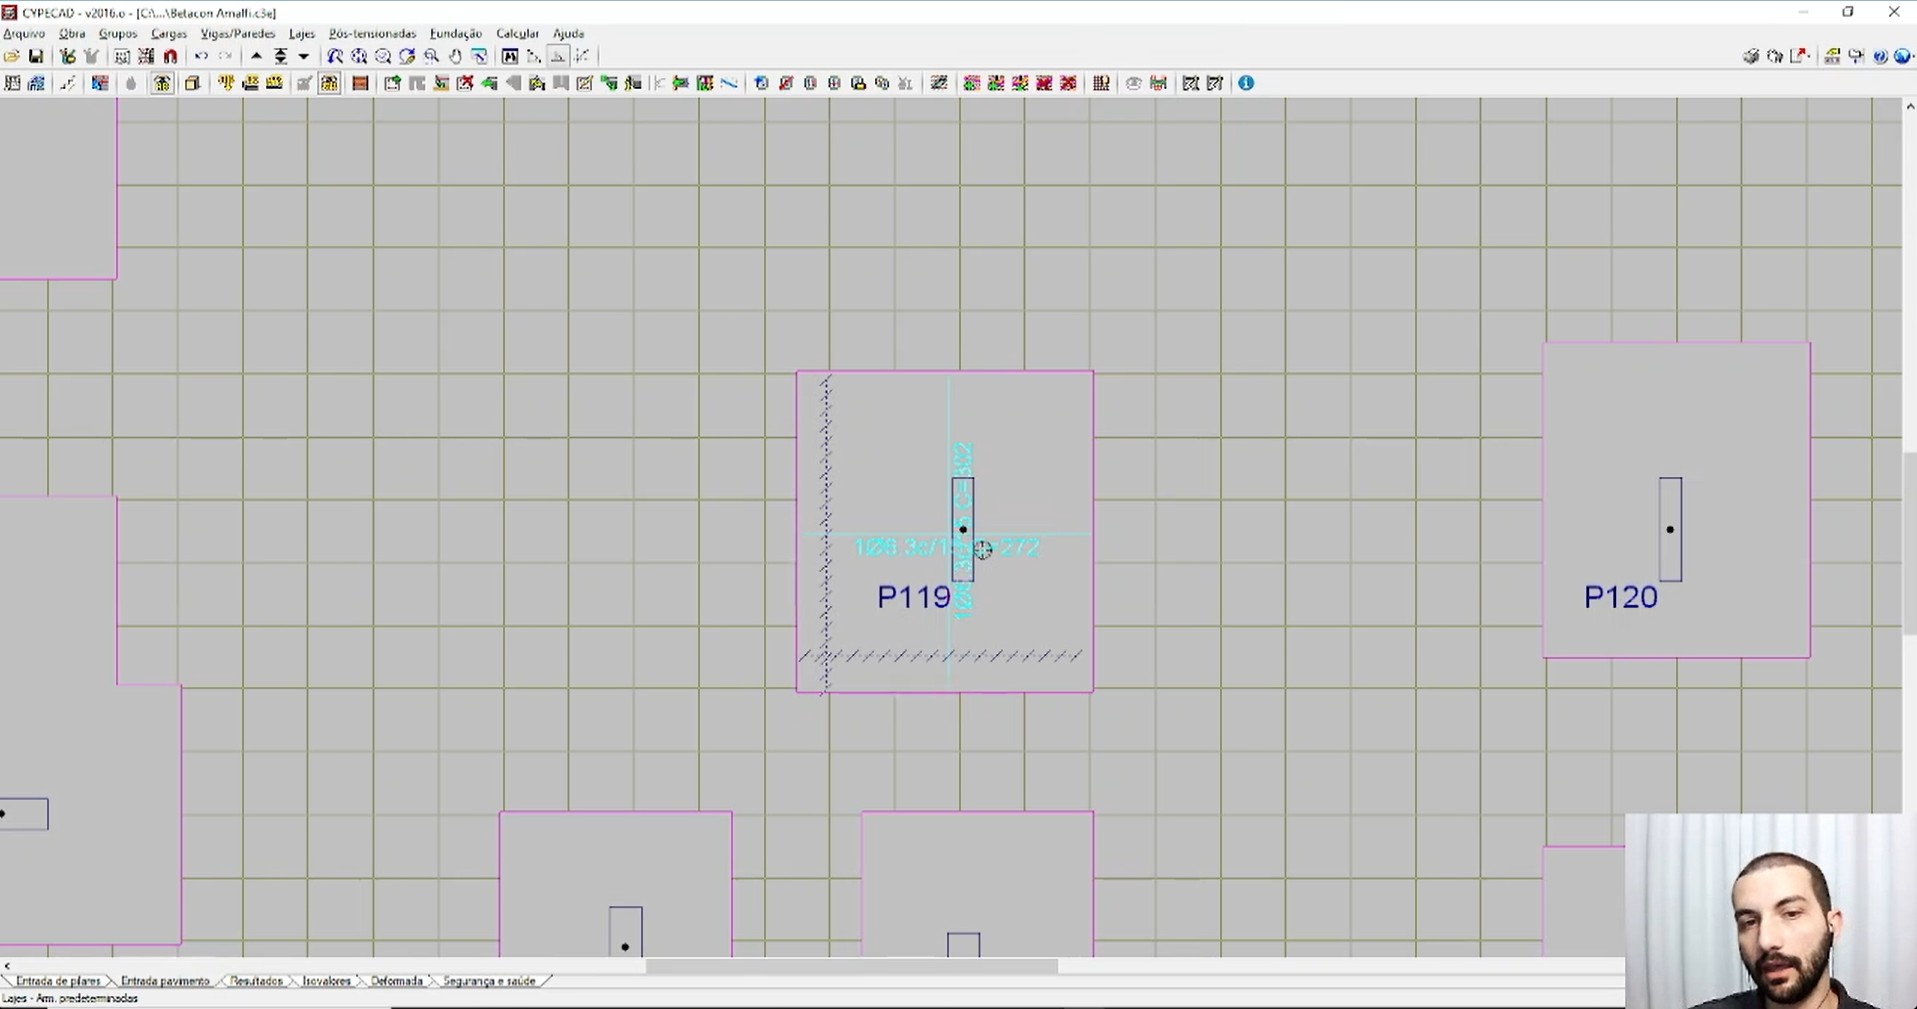Image resolution: width=1917 pixels, height=1009 pixels.
Task: Switch to Isovalores tab
Action: pos(327,981)
